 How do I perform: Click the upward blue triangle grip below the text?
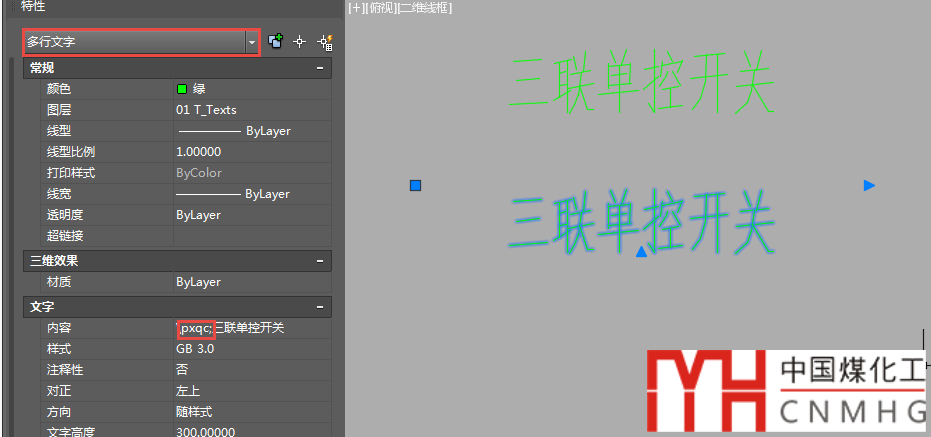[641, 251]
